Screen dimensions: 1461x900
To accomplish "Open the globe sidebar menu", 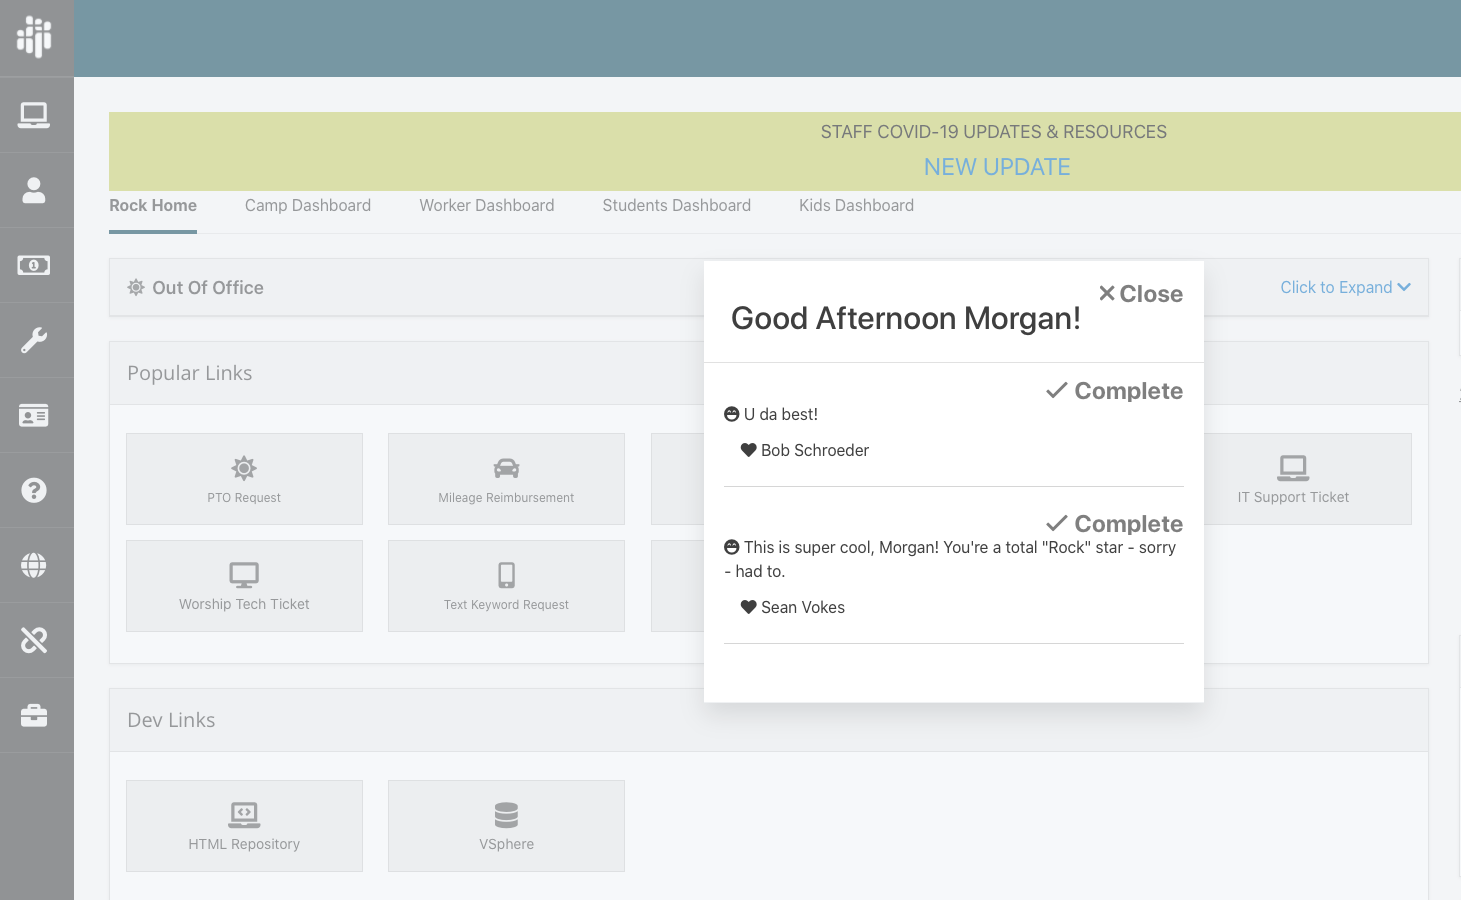I will pyautogui.click(x=34, y=565).
